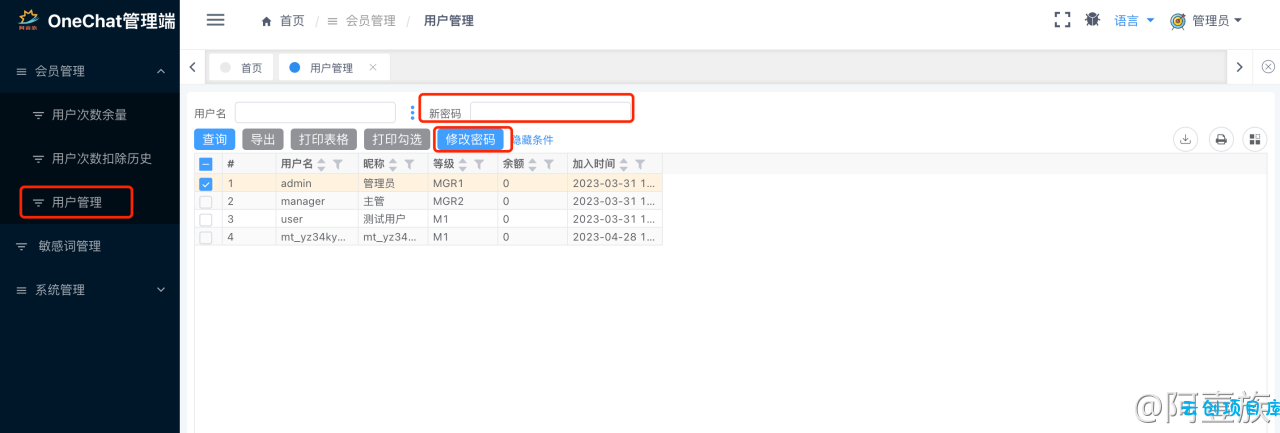The height and width of the screenshot is (433, 1280).
Task: Click the bug debug icon
Action: pos(1092,20)
